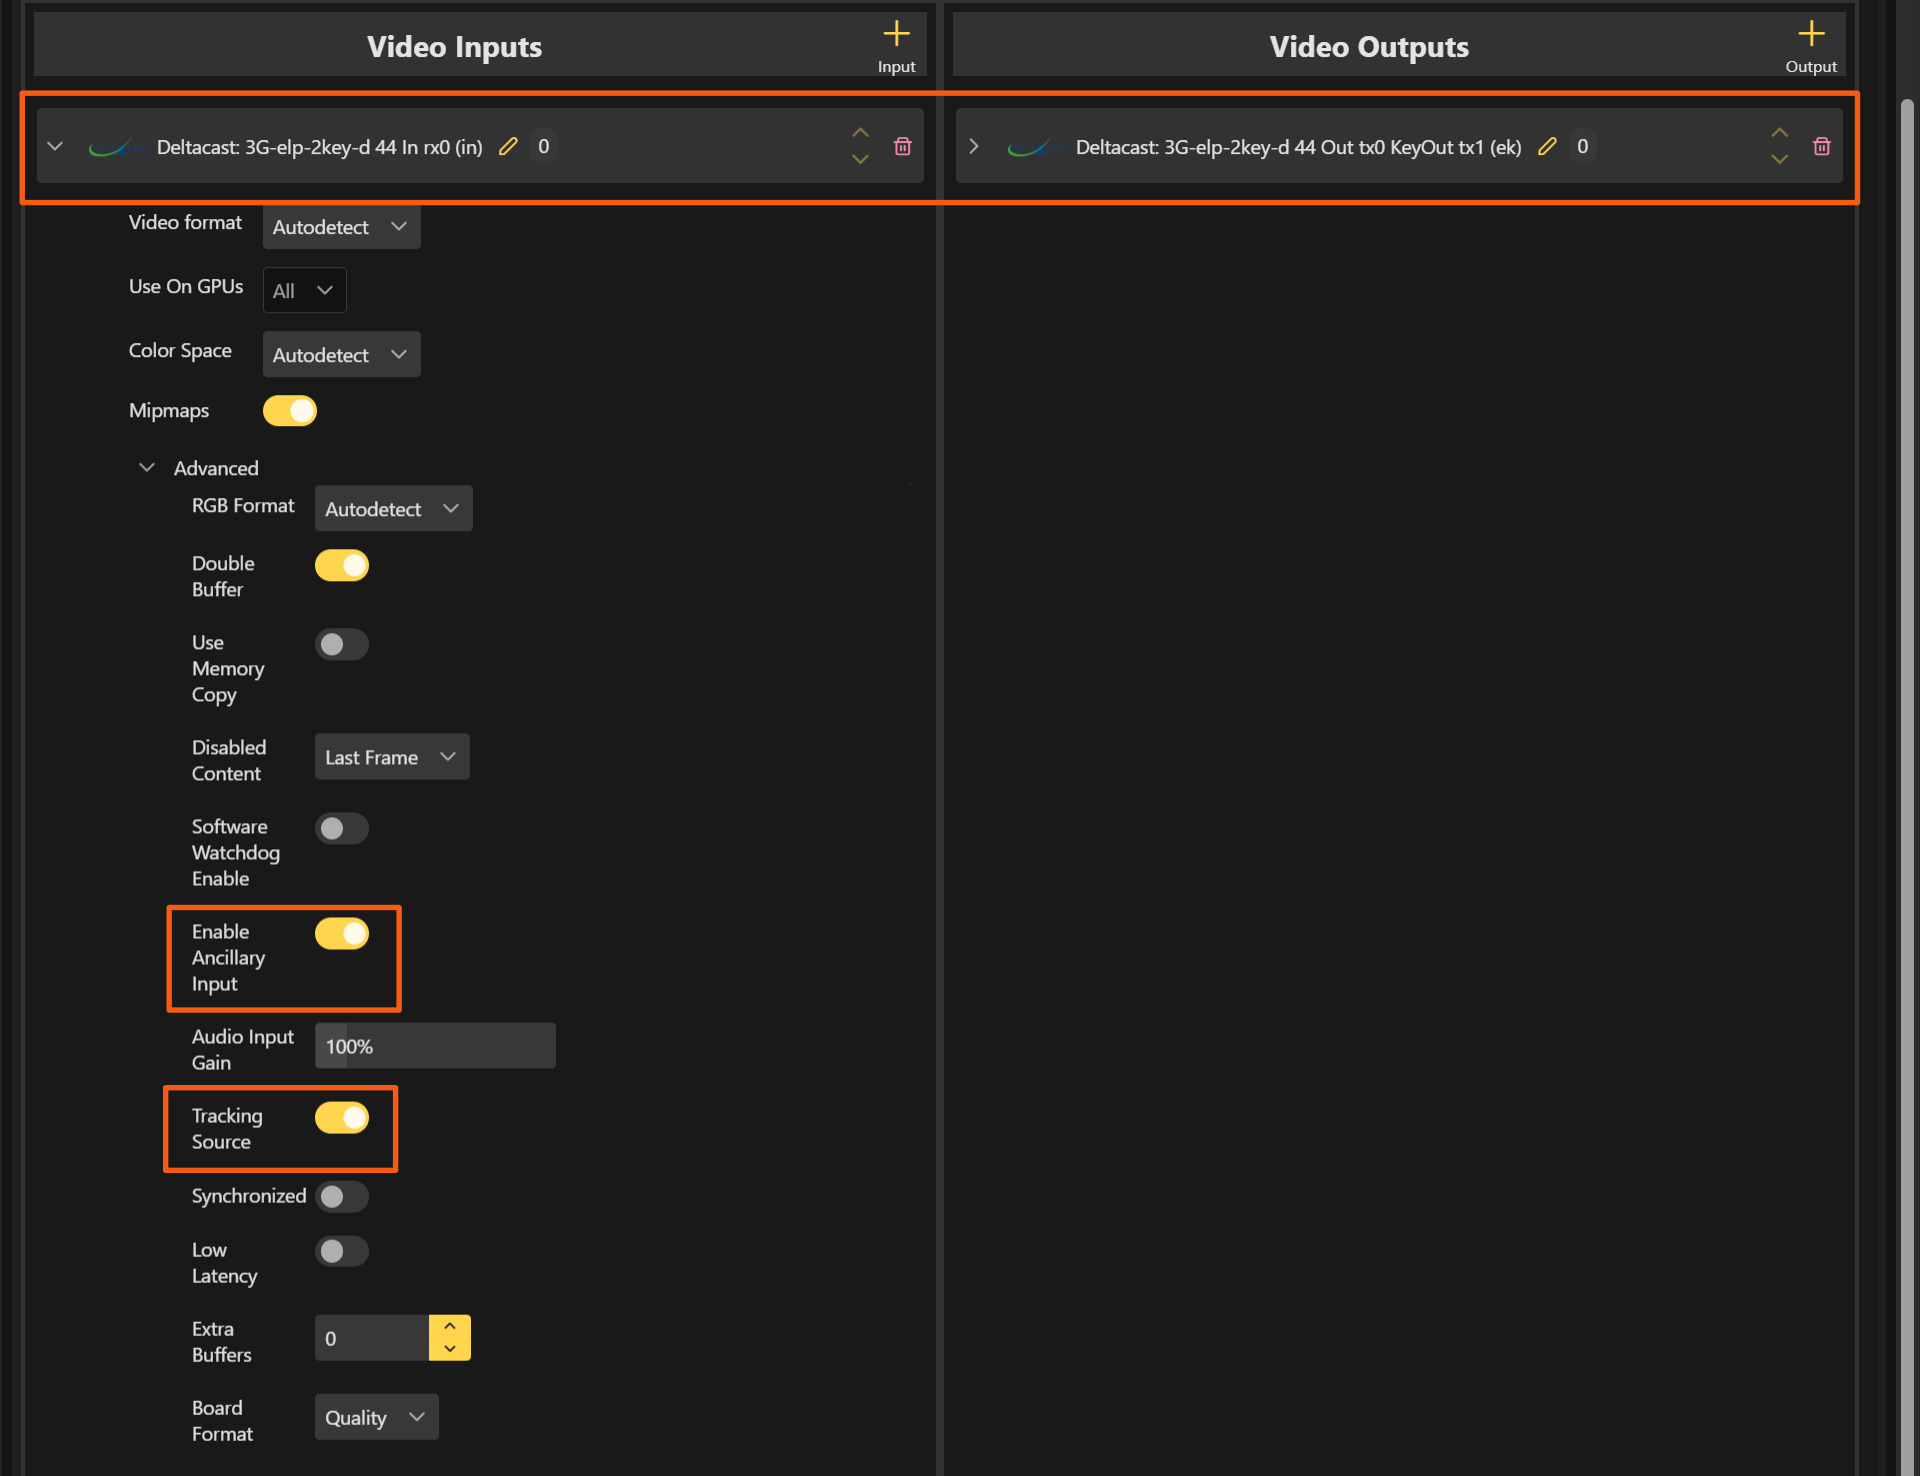Collapse the Advanced section
Screen dimensions: 1920x1476
[147, 468]
